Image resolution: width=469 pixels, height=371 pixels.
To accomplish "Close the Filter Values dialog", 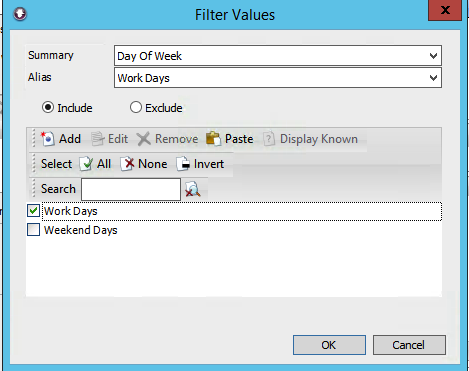I will [x=445, y=10].
